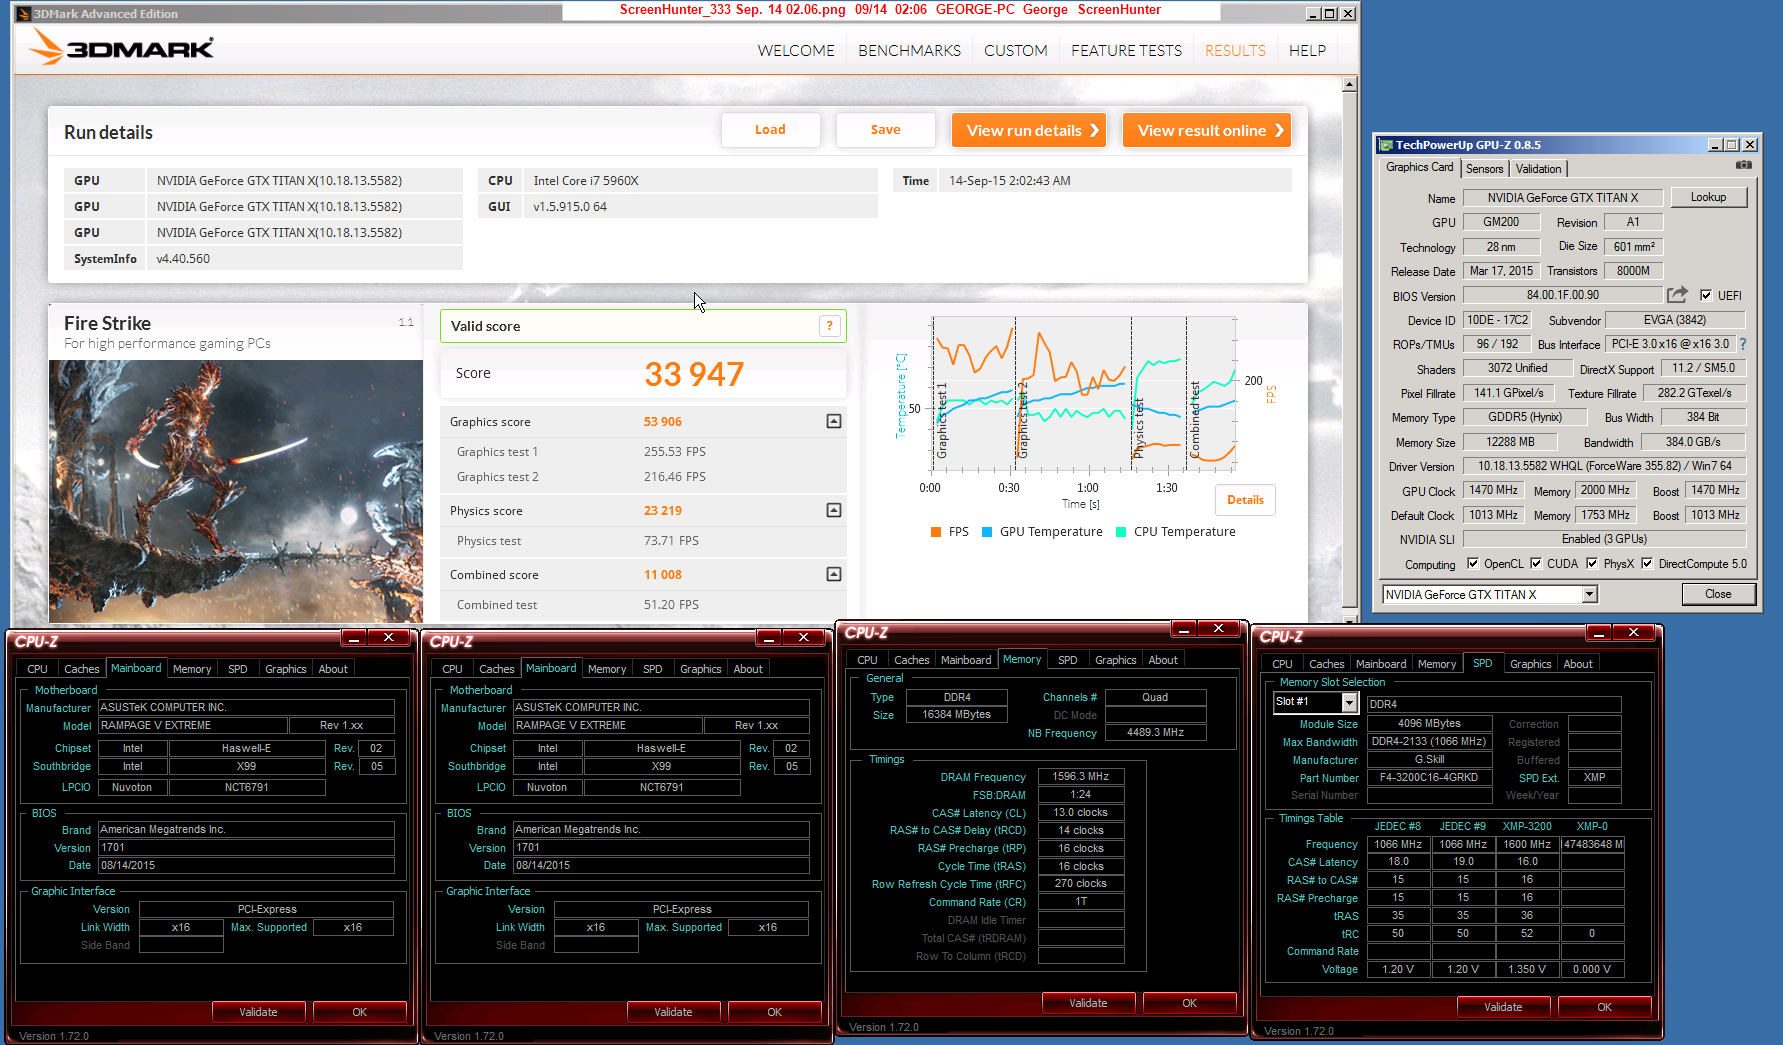Click the Close button in GPU-Z

(1718, 594)
